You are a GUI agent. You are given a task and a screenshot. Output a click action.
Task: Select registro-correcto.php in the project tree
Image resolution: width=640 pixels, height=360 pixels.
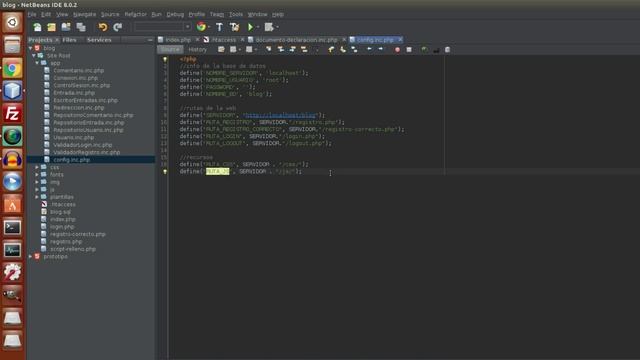pyautogui.click(x=78, y=234)
